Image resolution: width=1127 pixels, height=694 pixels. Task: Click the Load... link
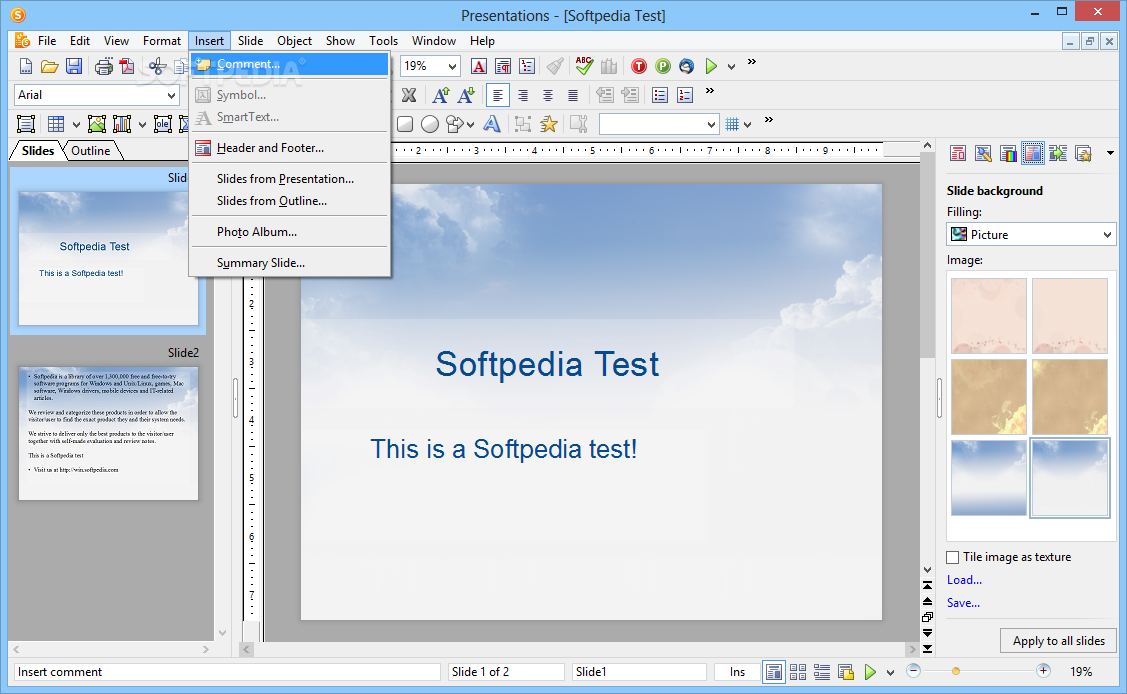tap(964, 580)
